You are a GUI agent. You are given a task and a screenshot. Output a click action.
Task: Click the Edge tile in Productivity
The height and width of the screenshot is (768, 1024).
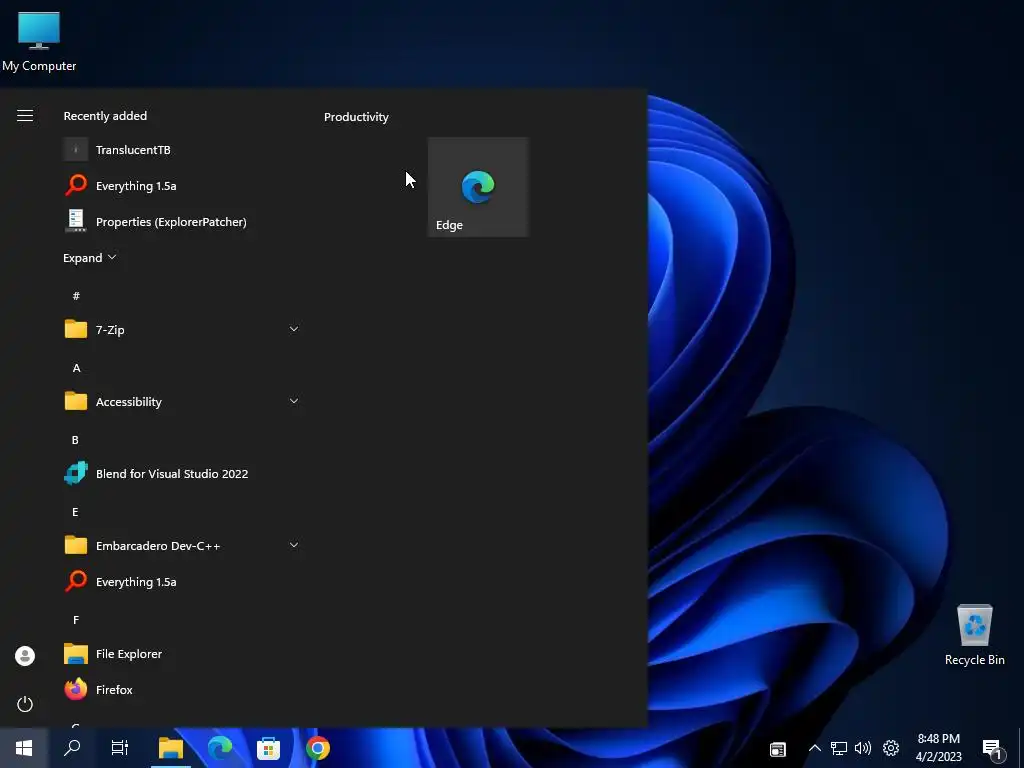coord(478,187)
